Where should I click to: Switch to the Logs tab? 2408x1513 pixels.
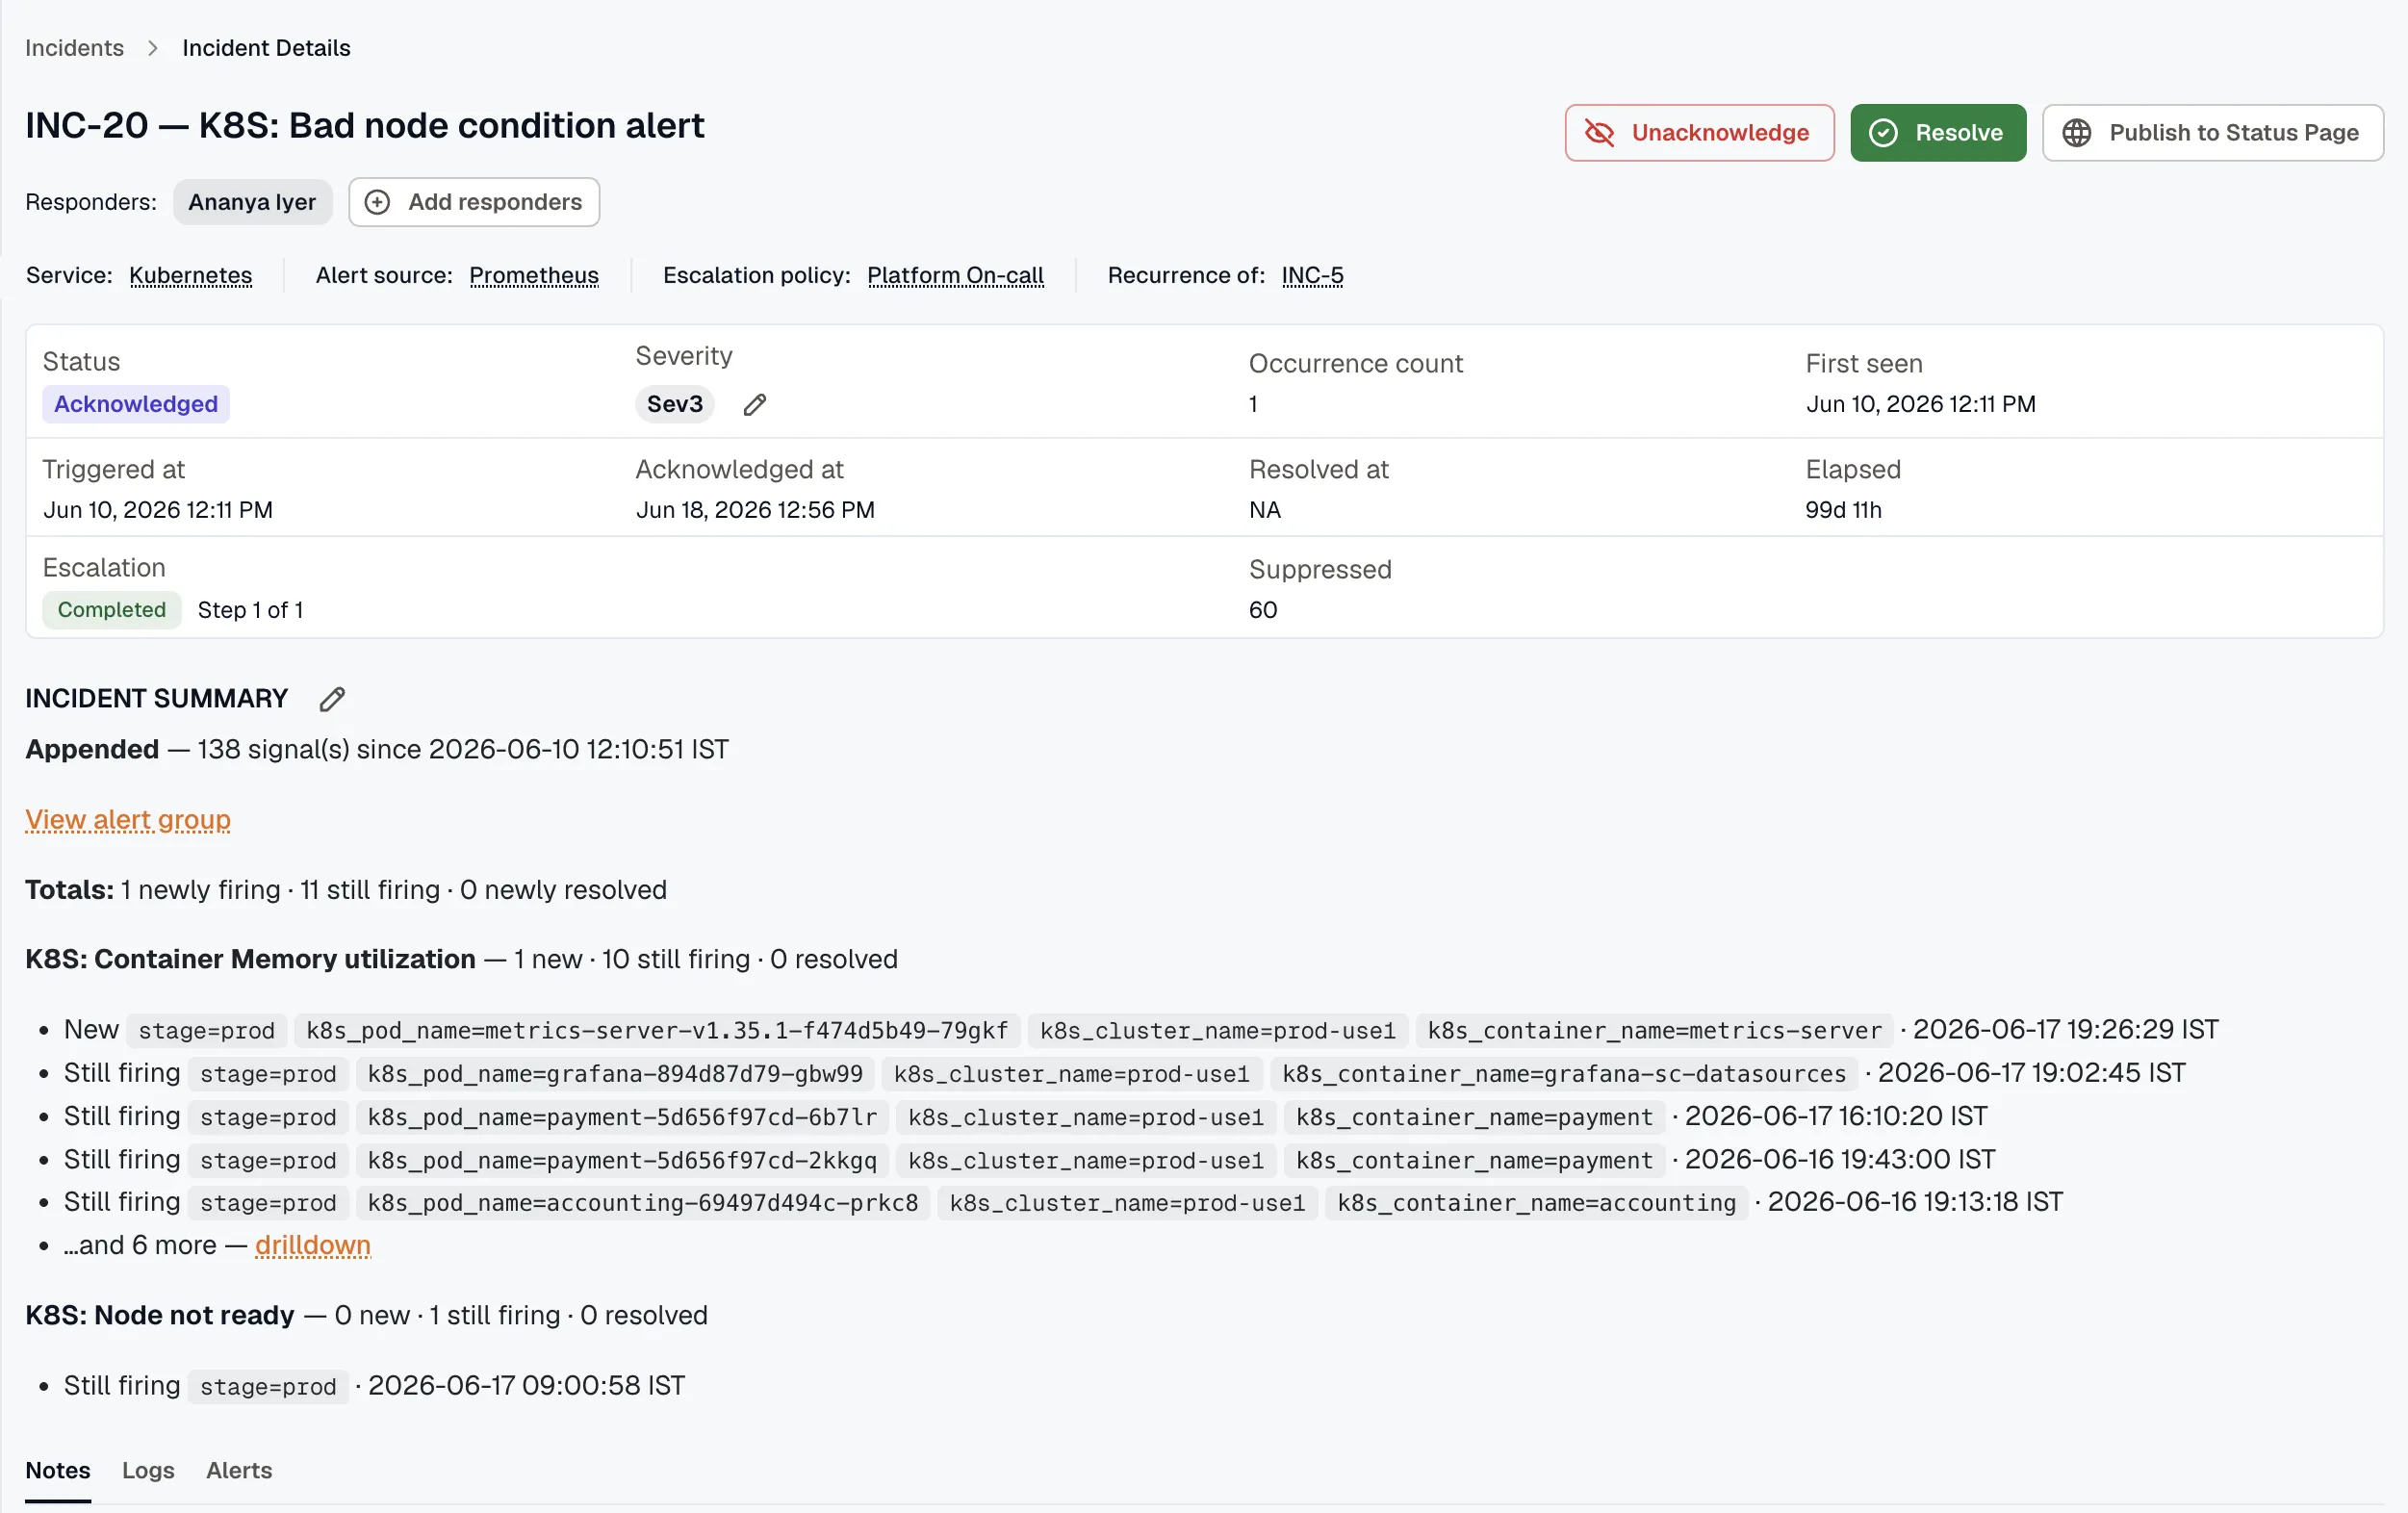click(148, 1470)
